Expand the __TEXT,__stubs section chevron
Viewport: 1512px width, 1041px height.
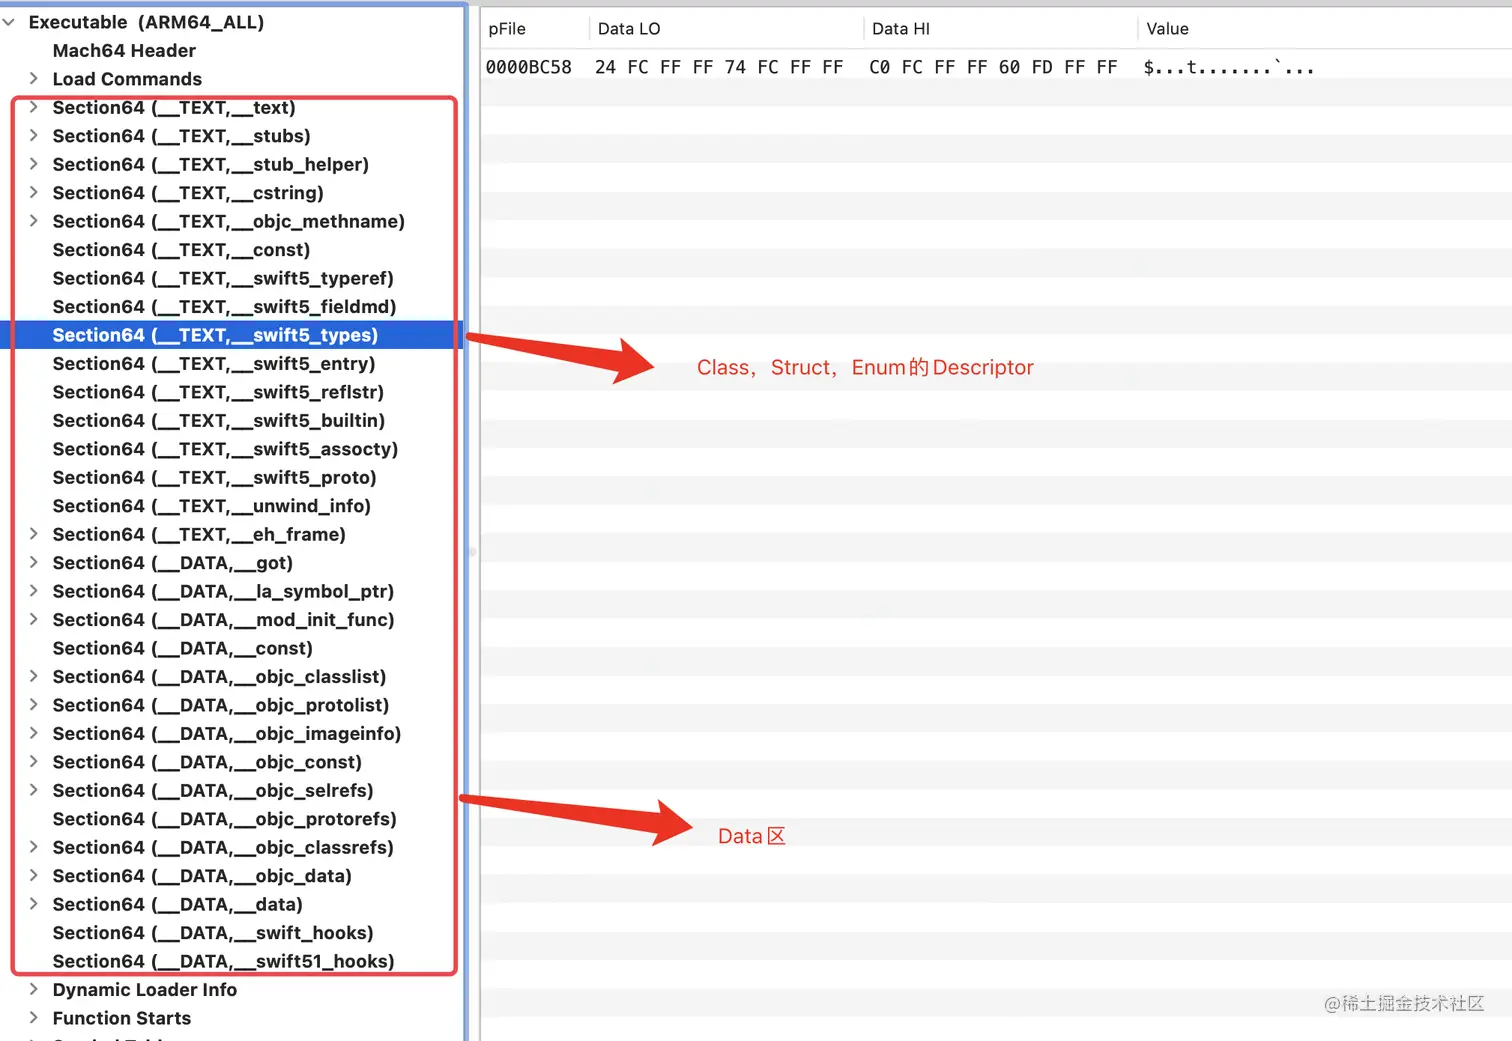click(x=33, y=135)
